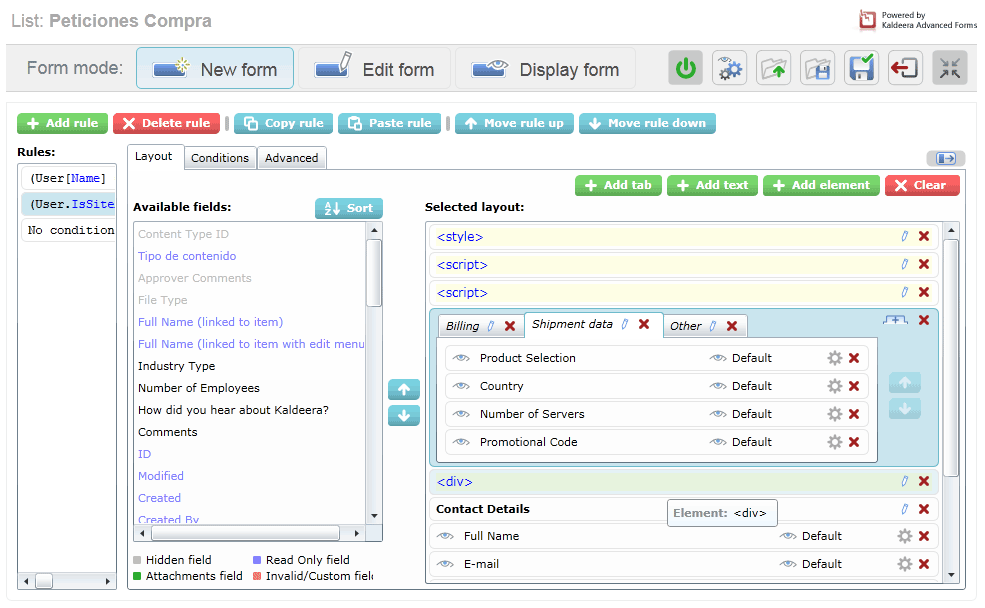985x608 pixels.
Task: Click Move rule down button
Action: (647, 123)
